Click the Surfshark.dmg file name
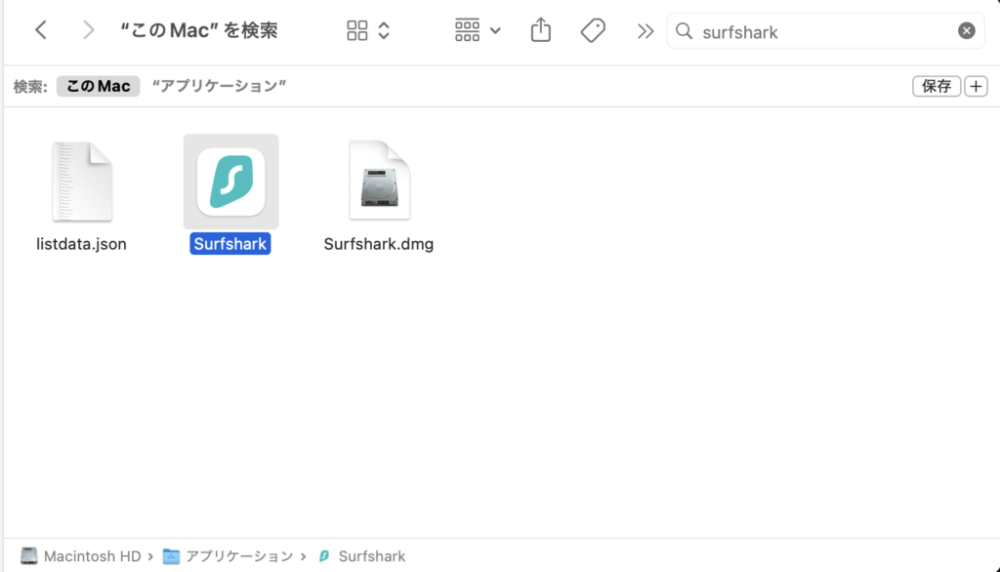This screenshot has width=1000, height=572. coord(379,244)
